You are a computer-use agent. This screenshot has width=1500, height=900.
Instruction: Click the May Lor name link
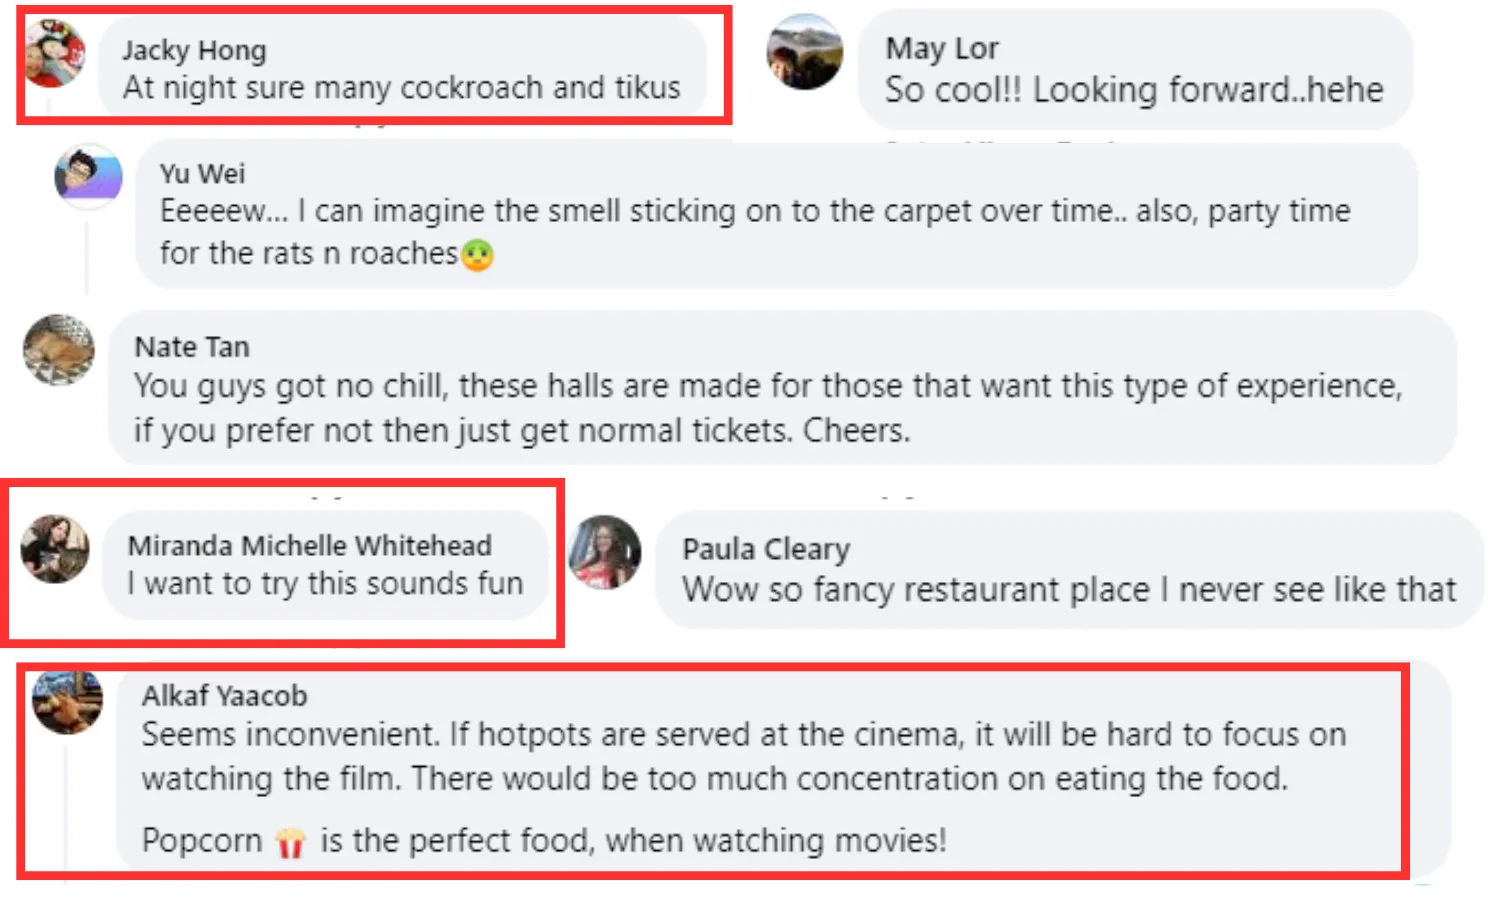click(941, 48)
